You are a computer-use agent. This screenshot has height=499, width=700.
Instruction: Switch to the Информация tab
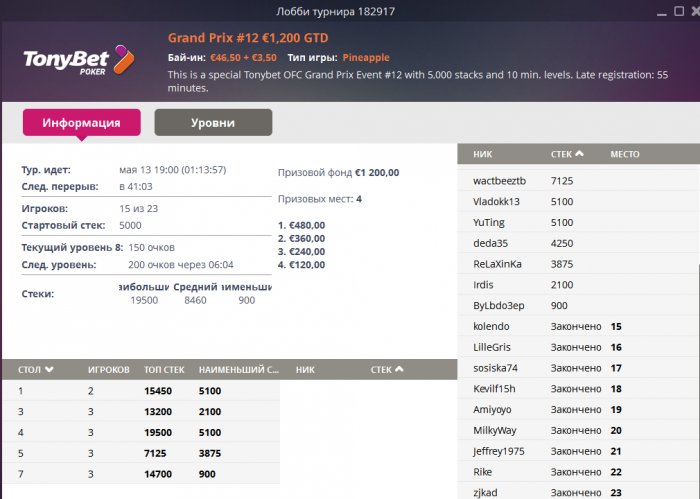81,123
